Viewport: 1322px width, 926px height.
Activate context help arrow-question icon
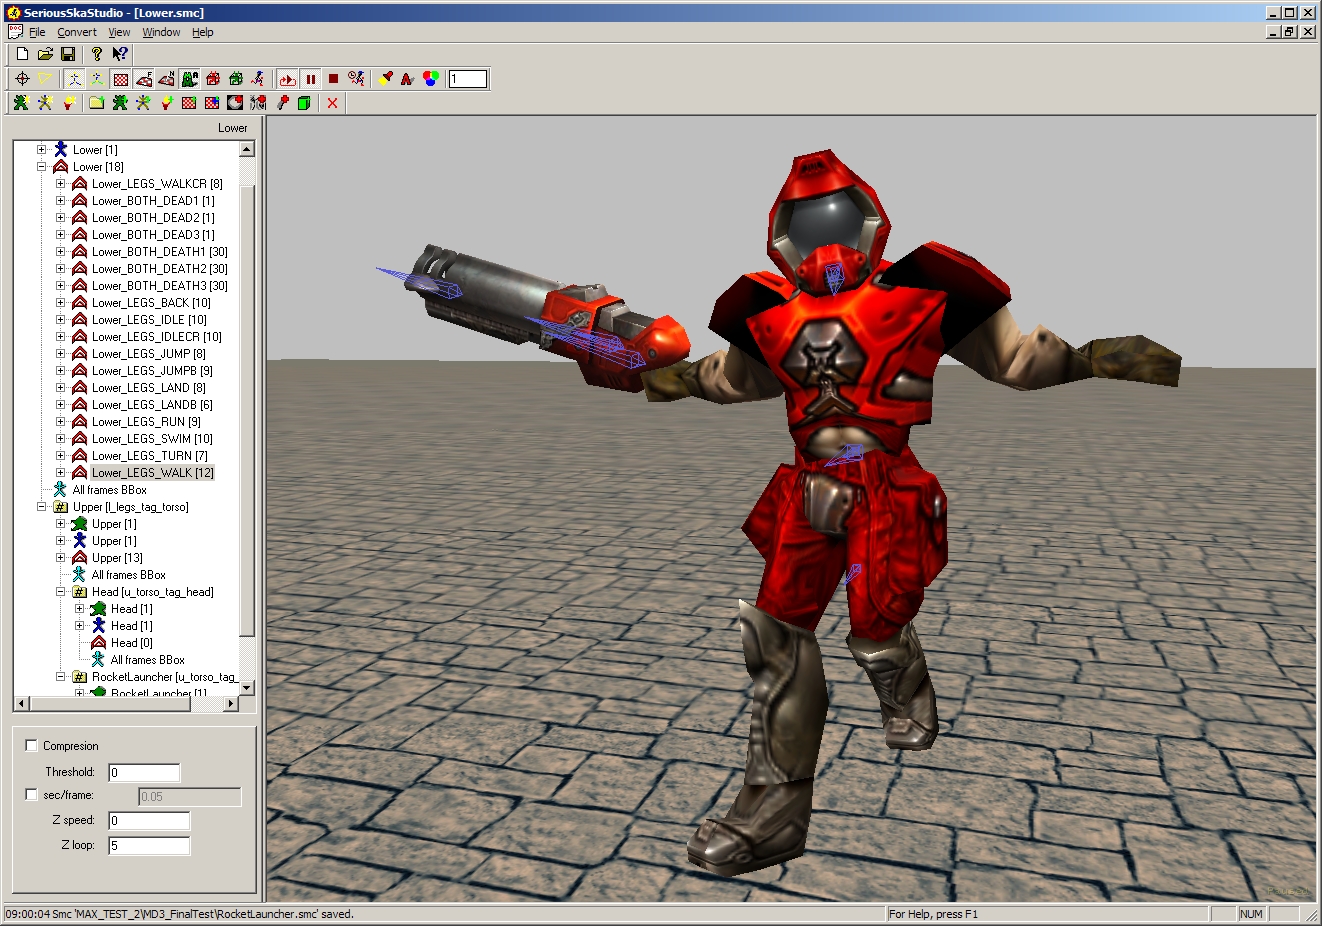click(x=120, y=54)
